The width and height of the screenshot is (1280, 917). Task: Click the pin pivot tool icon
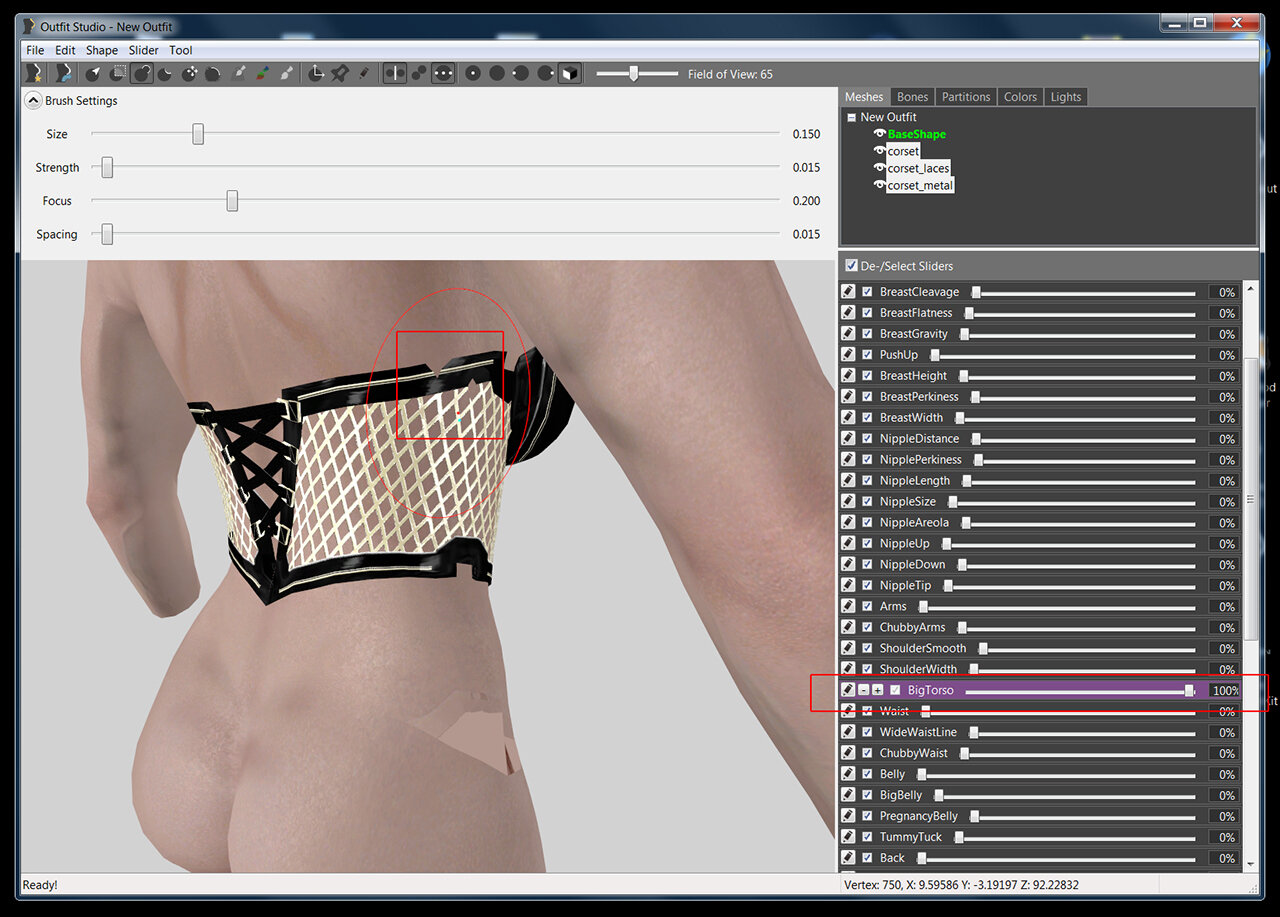click(340, 73)
